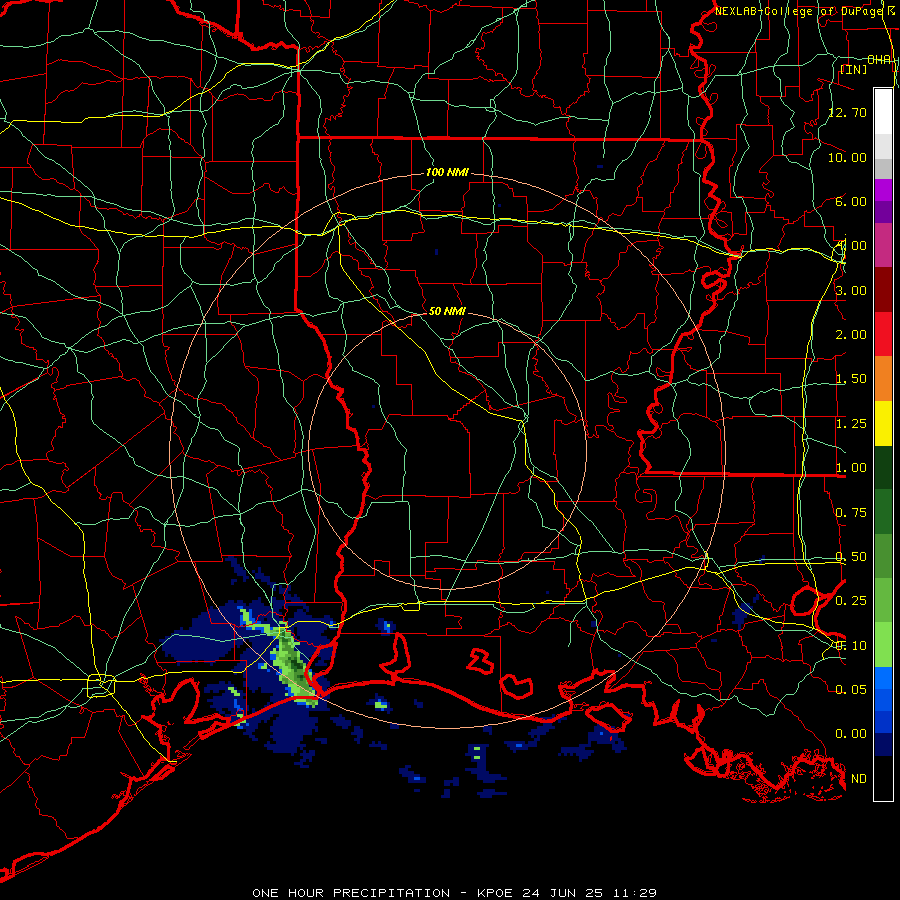Screen dimensions: 900x900
Task: Click the OHA product label near the legend
Action: [879, 60]
